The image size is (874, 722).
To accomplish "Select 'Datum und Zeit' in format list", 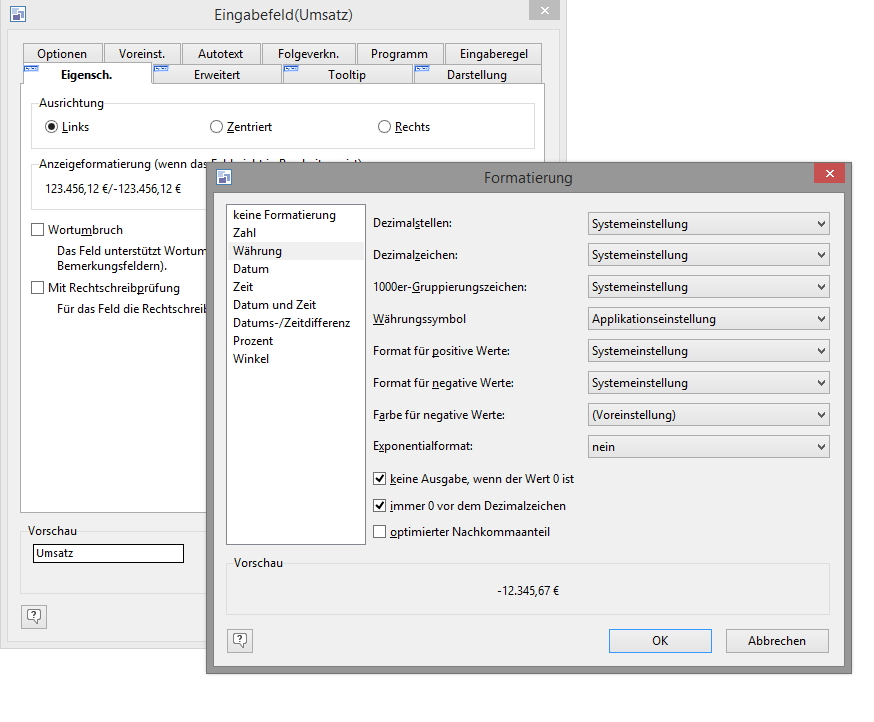I will (x=274, y=305).
